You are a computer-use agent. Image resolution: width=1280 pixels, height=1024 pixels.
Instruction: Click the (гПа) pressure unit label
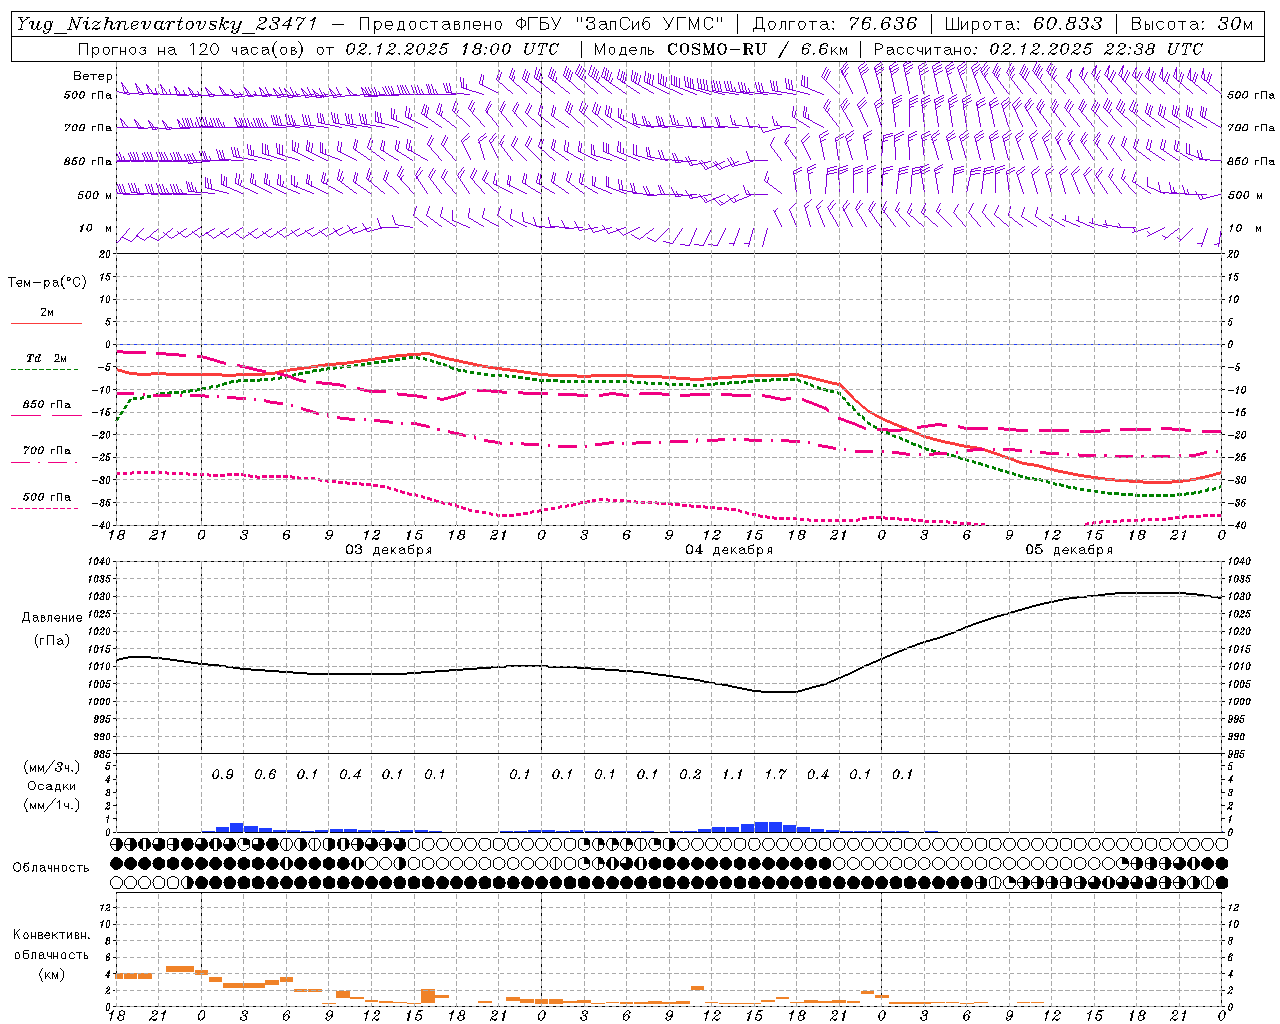point(52,641)
